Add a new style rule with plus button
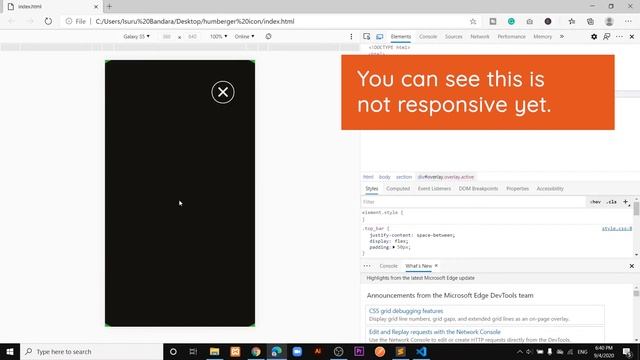Viewport: 640px width, 360px height. 625,202
